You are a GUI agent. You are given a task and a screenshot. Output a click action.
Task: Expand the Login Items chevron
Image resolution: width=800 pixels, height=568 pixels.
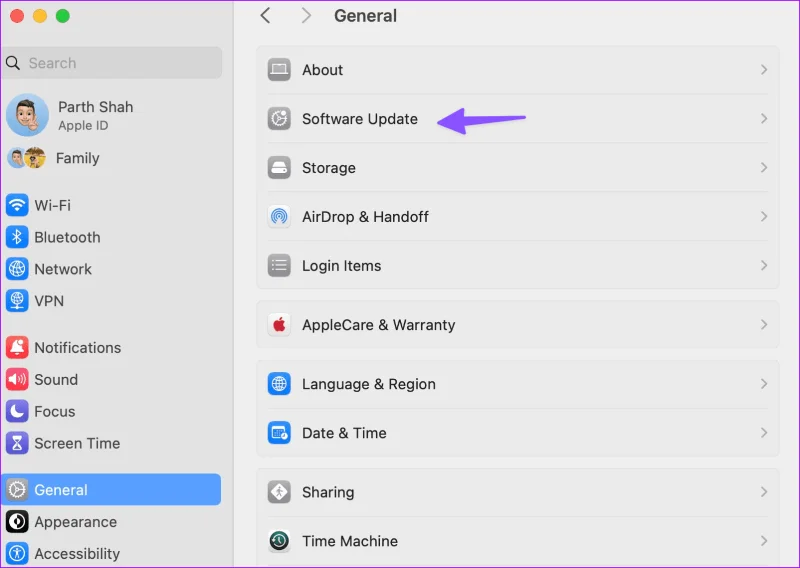pyautogui.click(x=764, y=266)
